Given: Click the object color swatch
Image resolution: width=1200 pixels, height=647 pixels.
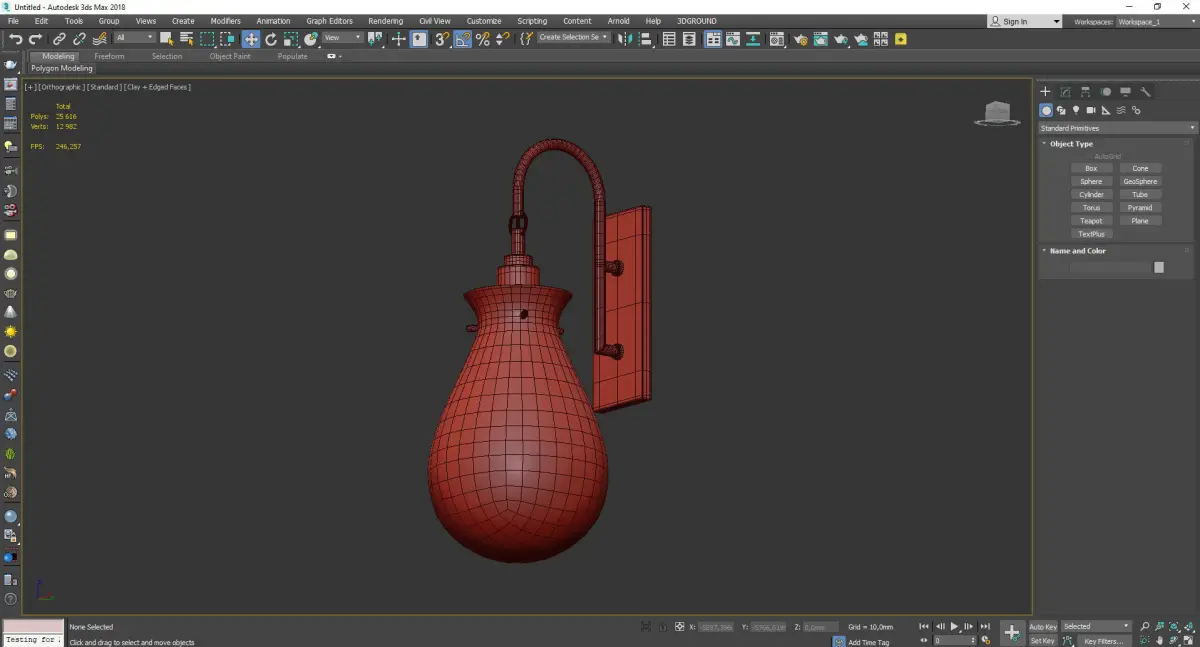Looking at the screenshot, I should tap(1159, 267).
